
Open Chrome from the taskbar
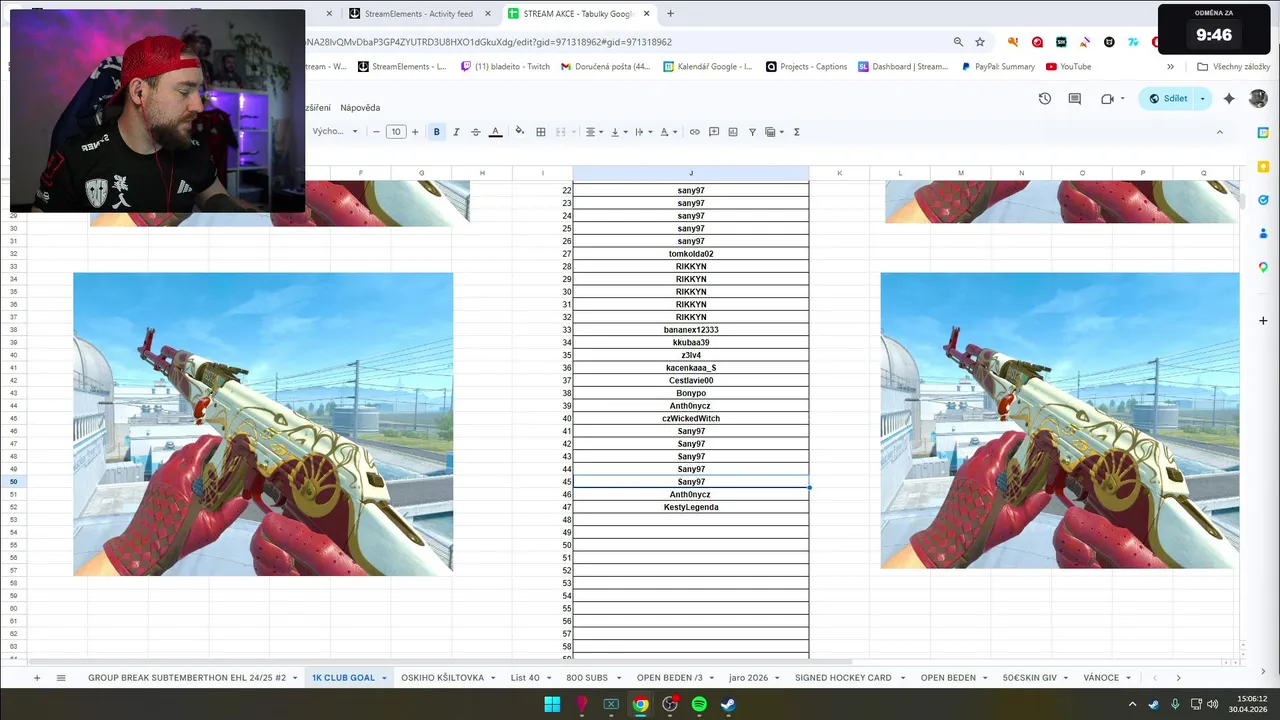coord(640,704)
